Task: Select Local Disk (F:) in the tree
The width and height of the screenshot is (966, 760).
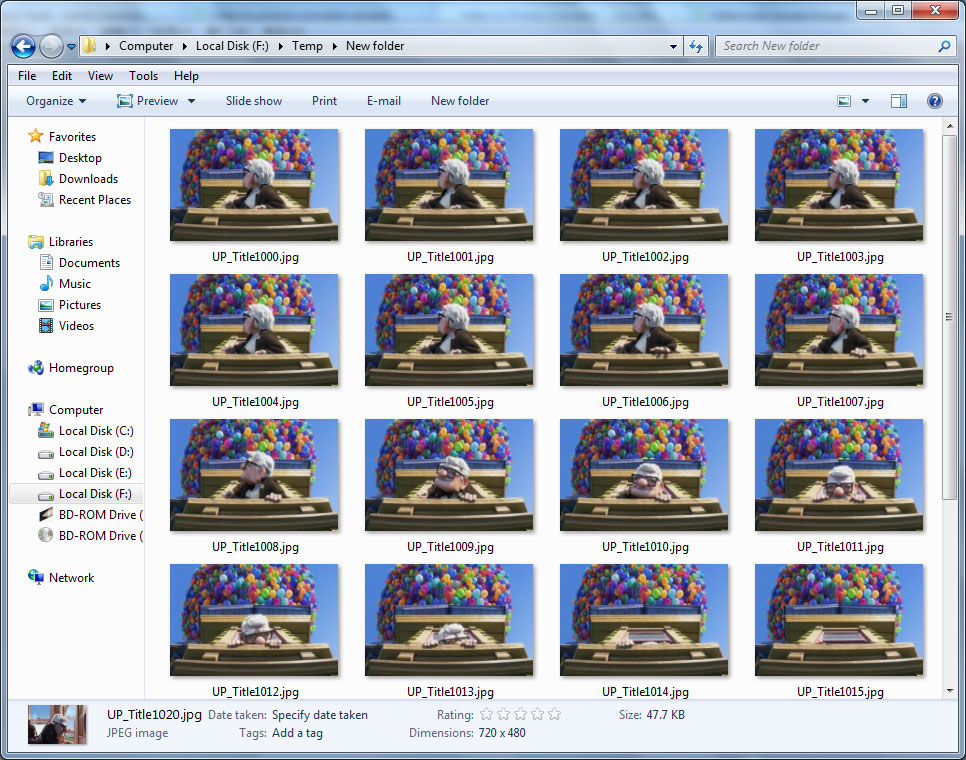Action: pyautogui.click(x=77, y=494)
